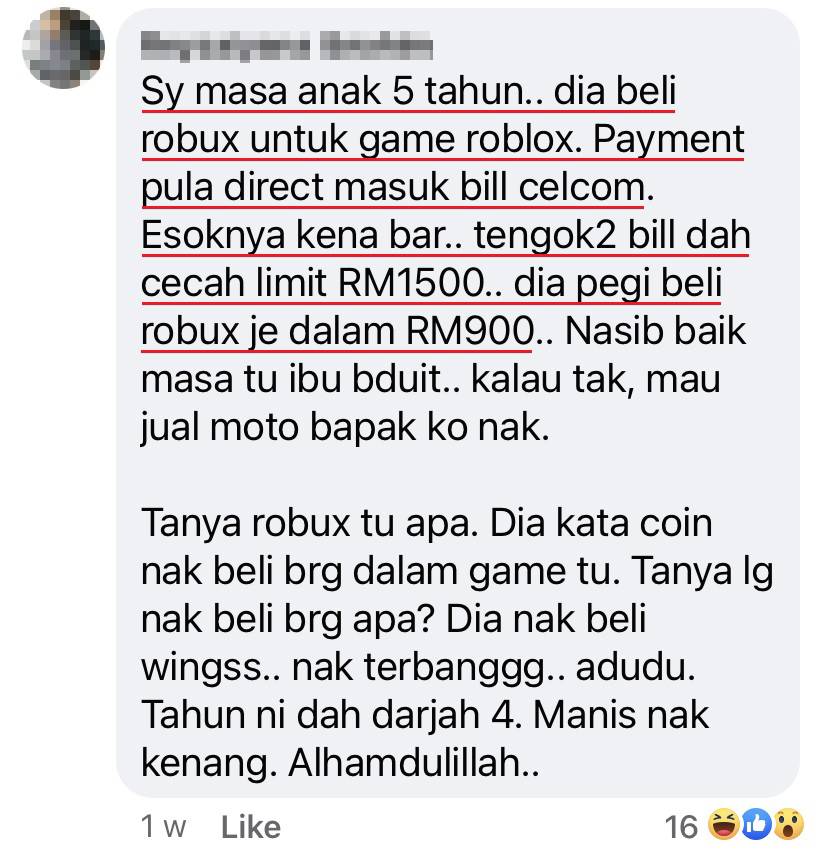Click the surprised Wow reaction emoji
Screen dimensions: 828x850
[788, 824]
